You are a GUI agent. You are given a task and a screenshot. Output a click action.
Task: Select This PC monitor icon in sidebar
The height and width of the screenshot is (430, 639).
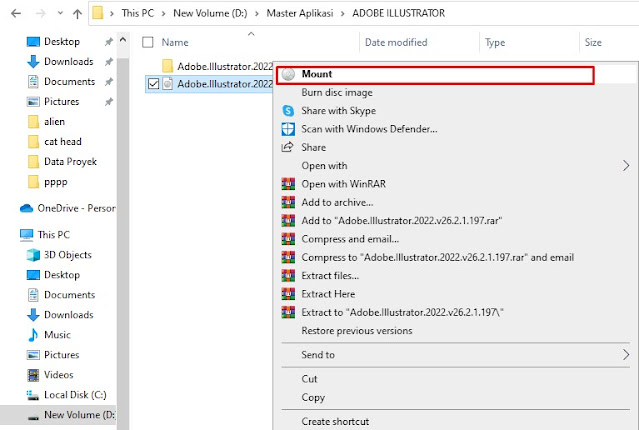[x=26, y=235]
